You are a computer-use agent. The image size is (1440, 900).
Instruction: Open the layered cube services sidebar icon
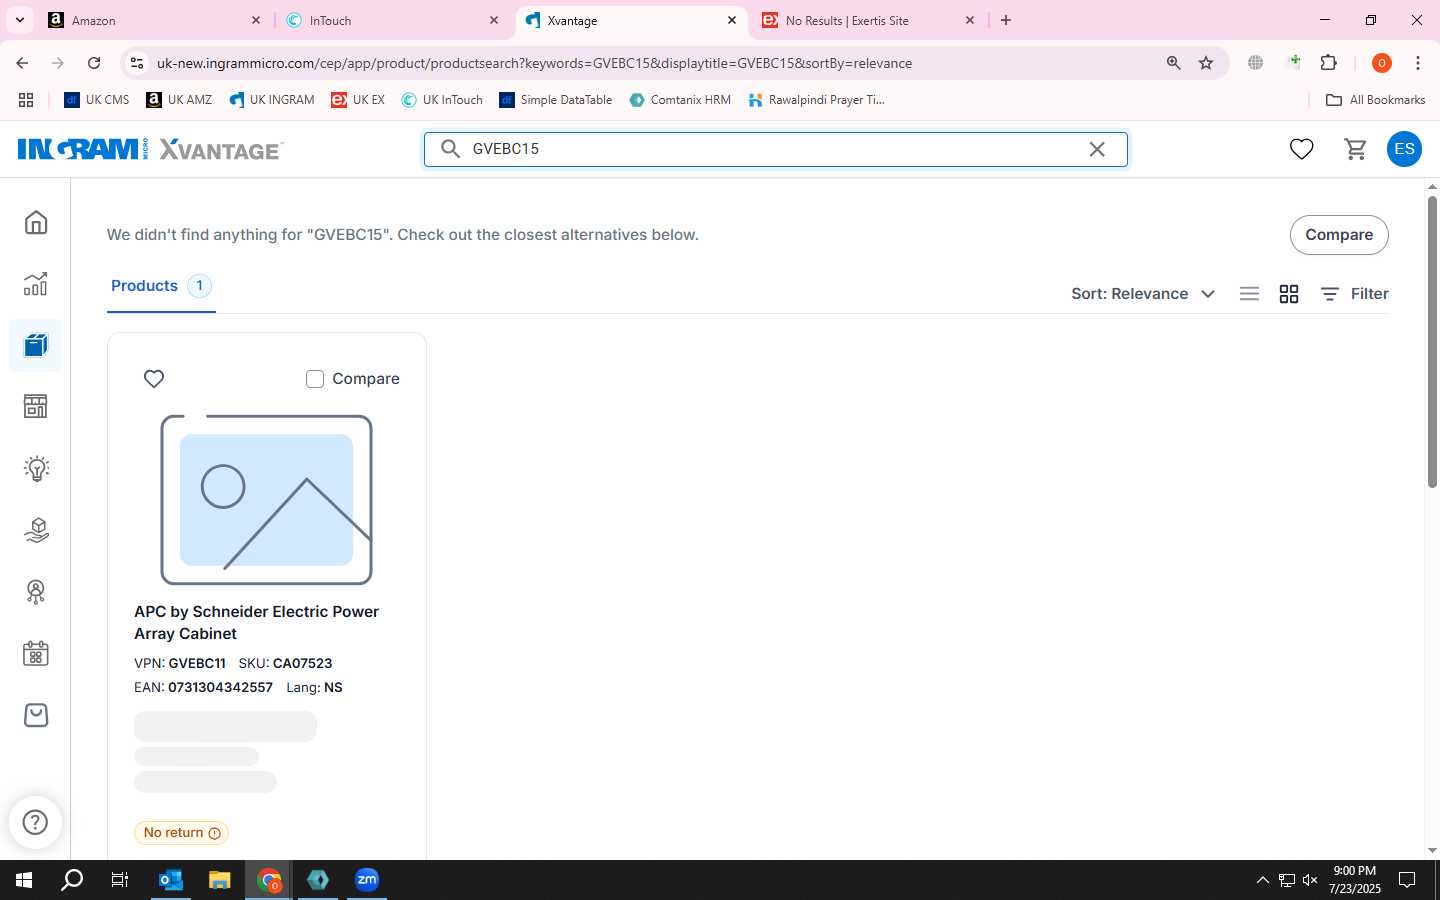[36, 530]
